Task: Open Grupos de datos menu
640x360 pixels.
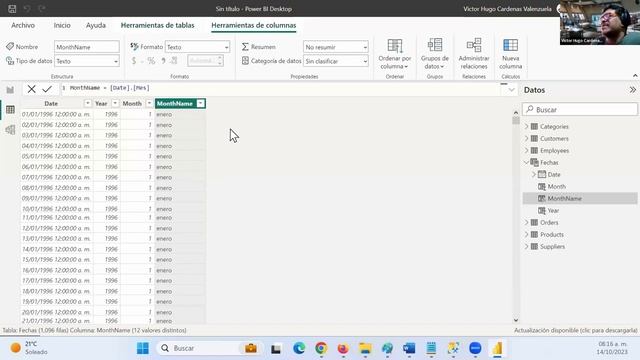Action: (435, 54)
